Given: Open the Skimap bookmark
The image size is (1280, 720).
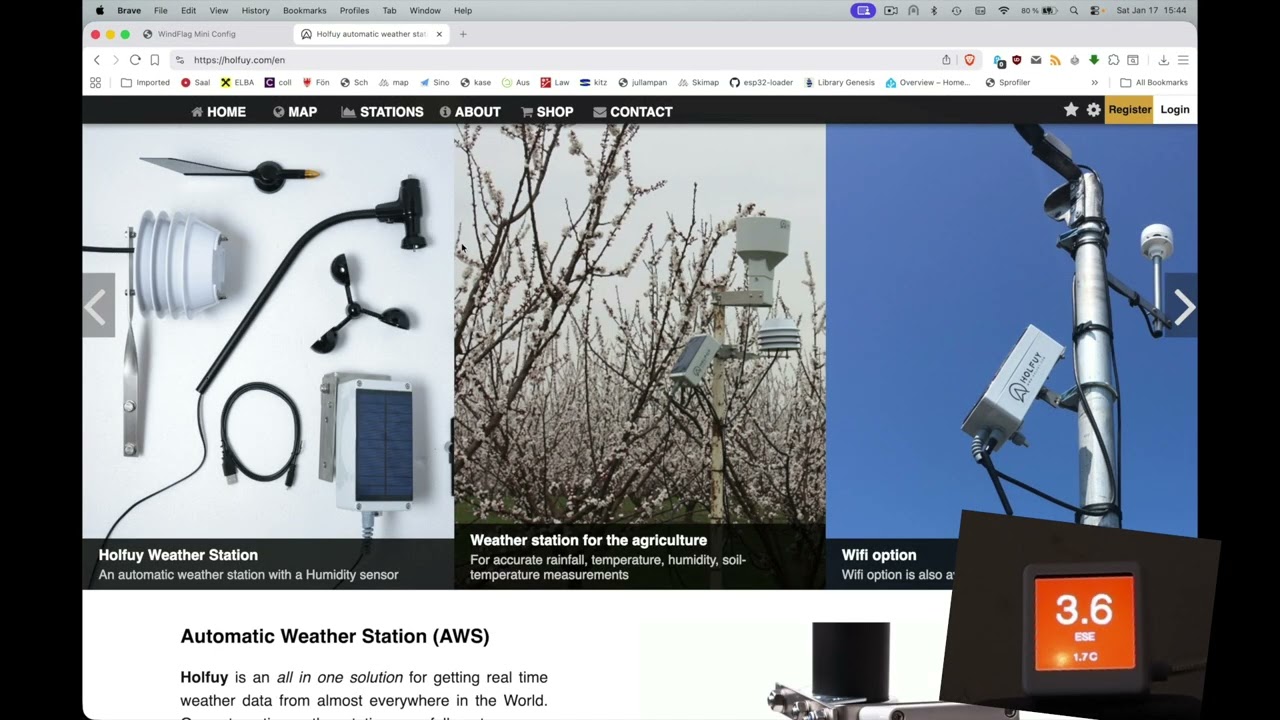Looking at the screenshot, I should [698, 83].
